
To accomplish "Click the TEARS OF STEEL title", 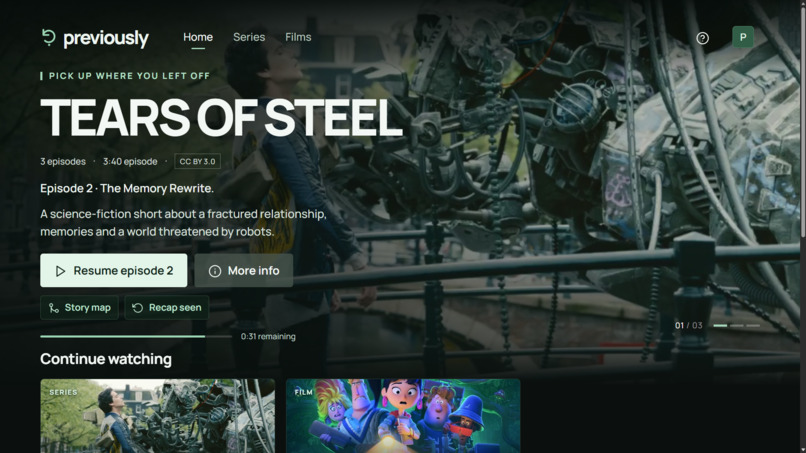I will [x=221, y=117].
